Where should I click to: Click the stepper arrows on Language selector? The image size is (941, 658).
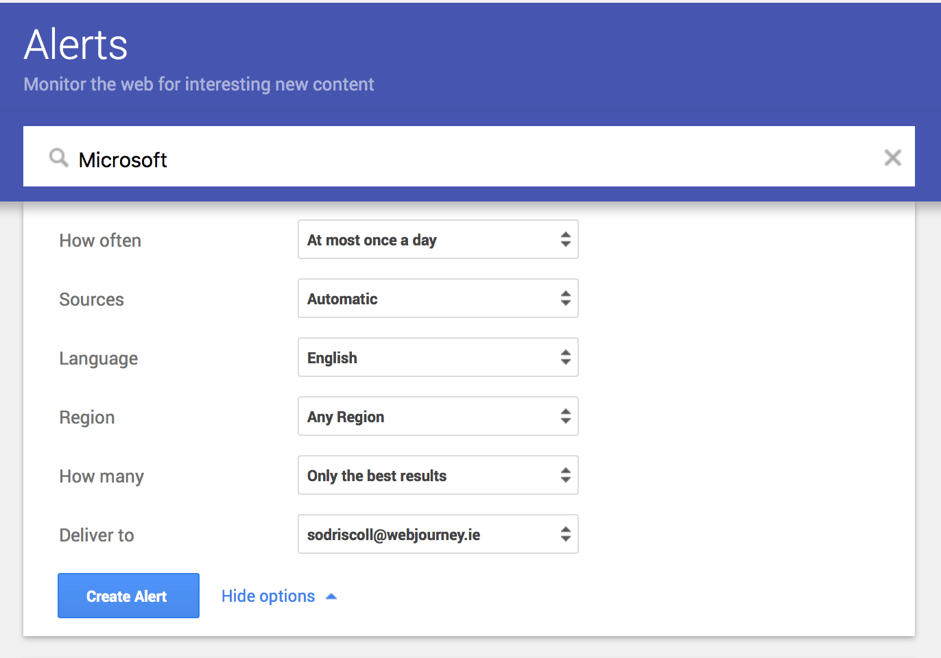[x=566, y=357]
